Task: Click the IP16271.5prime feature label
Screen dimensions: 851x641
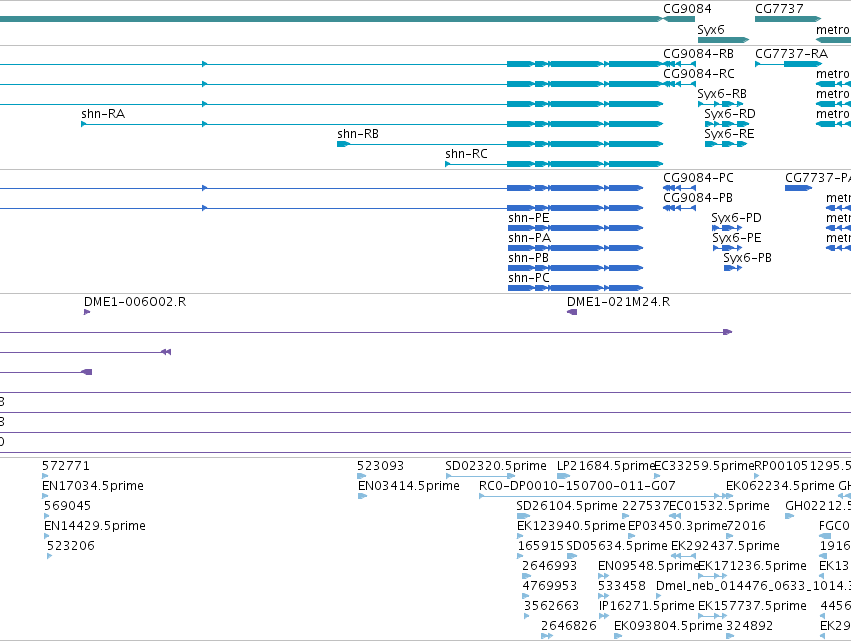Action: [x=646, y=606]
